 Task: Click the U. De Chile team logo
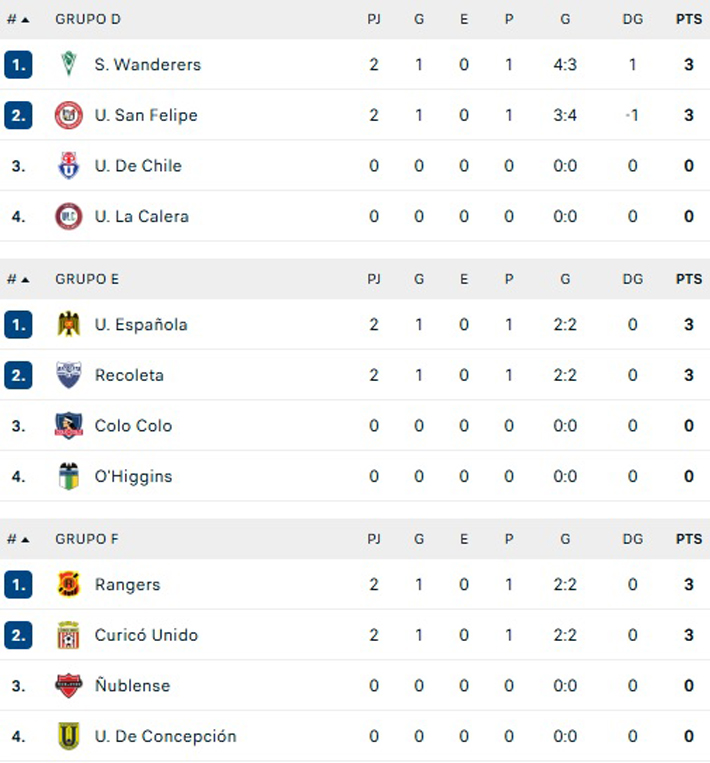tap(68, 165)
